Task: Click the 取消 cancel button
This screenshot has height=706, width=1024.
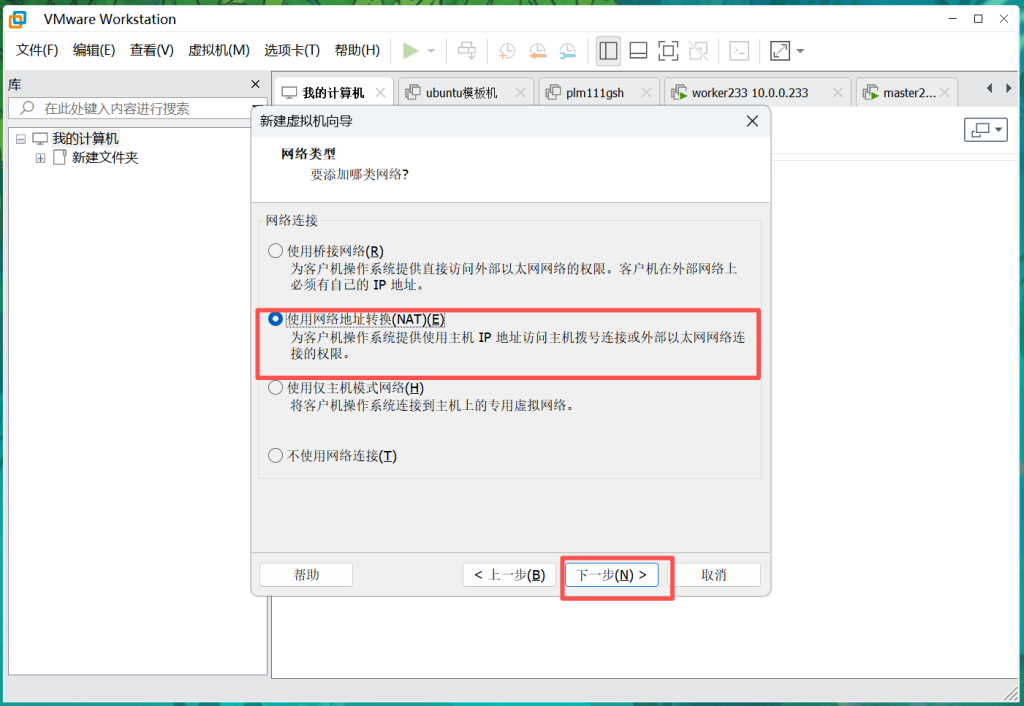Action: [x=714, y=575]
